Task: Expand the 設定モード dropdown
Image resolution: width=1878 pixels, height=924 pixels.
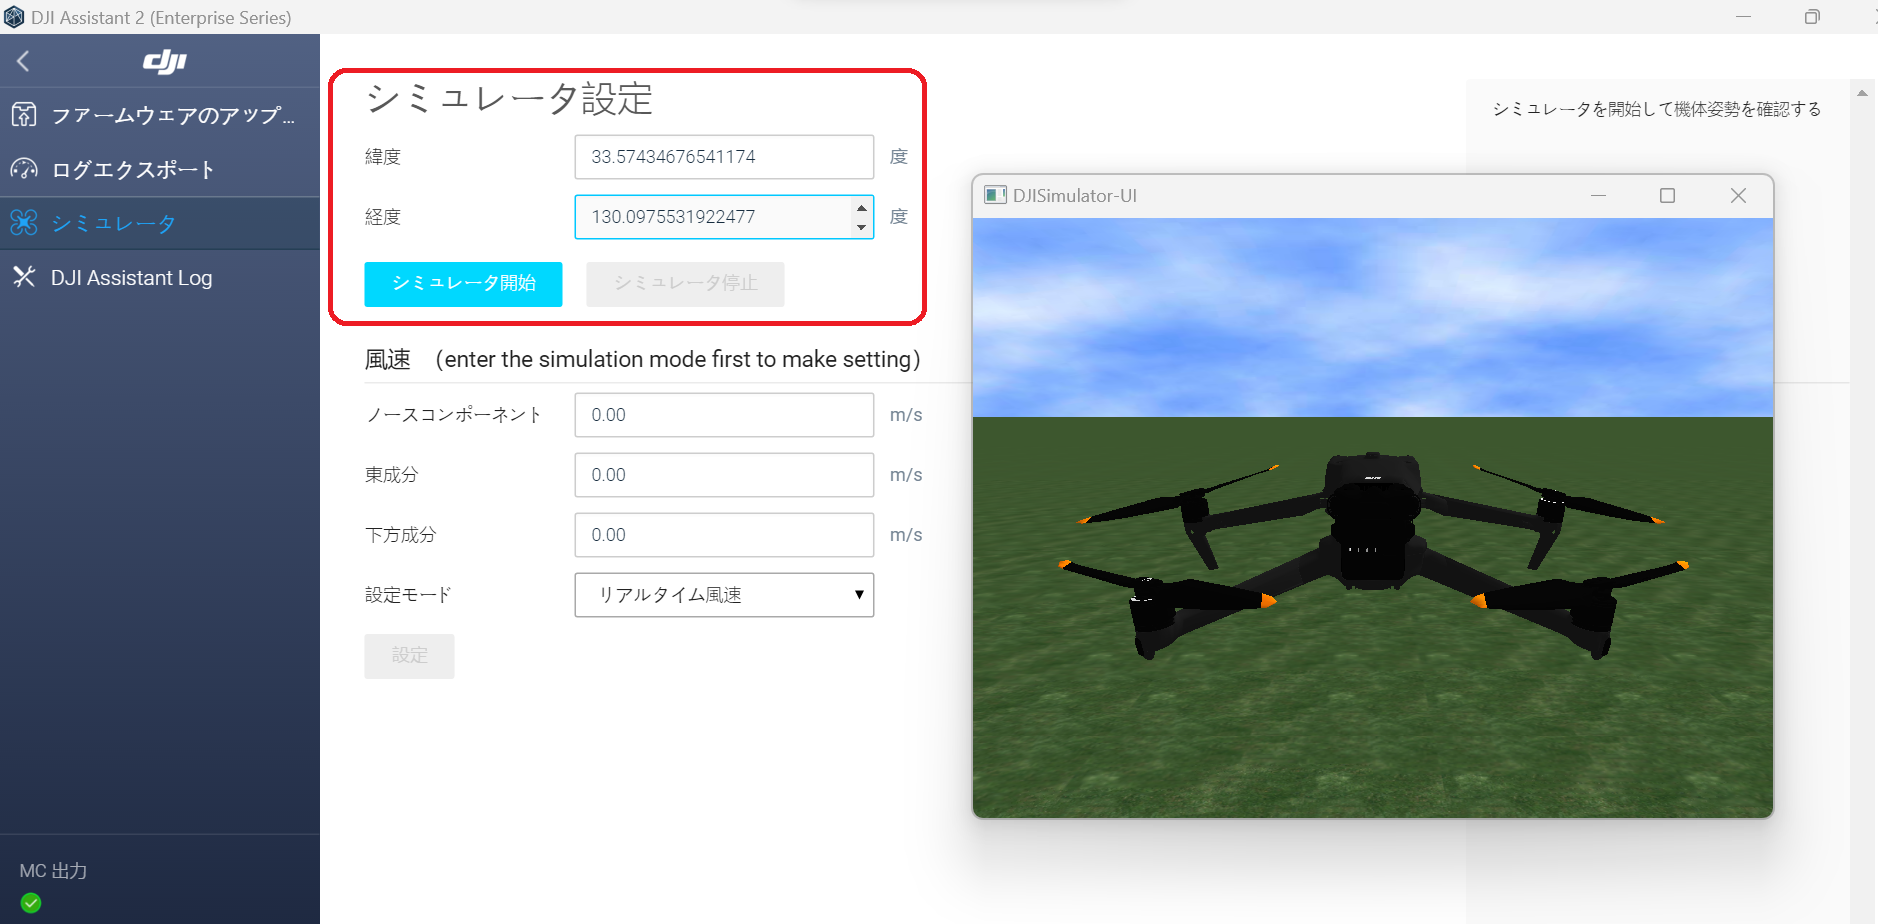Action: tap(724, 595)
